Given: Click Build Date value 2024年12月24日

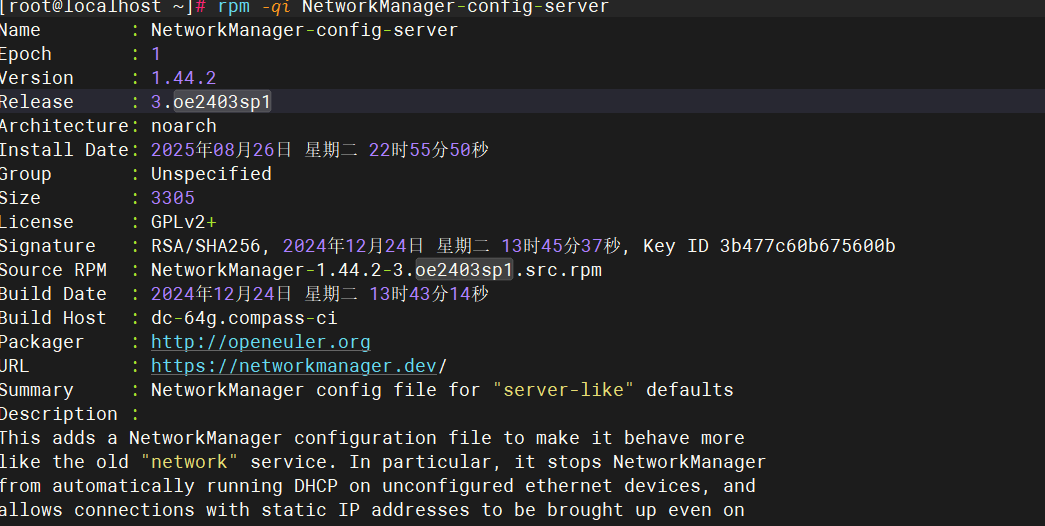Looking at the screenshot, I should pyautogui.click(x=221, y=294).
